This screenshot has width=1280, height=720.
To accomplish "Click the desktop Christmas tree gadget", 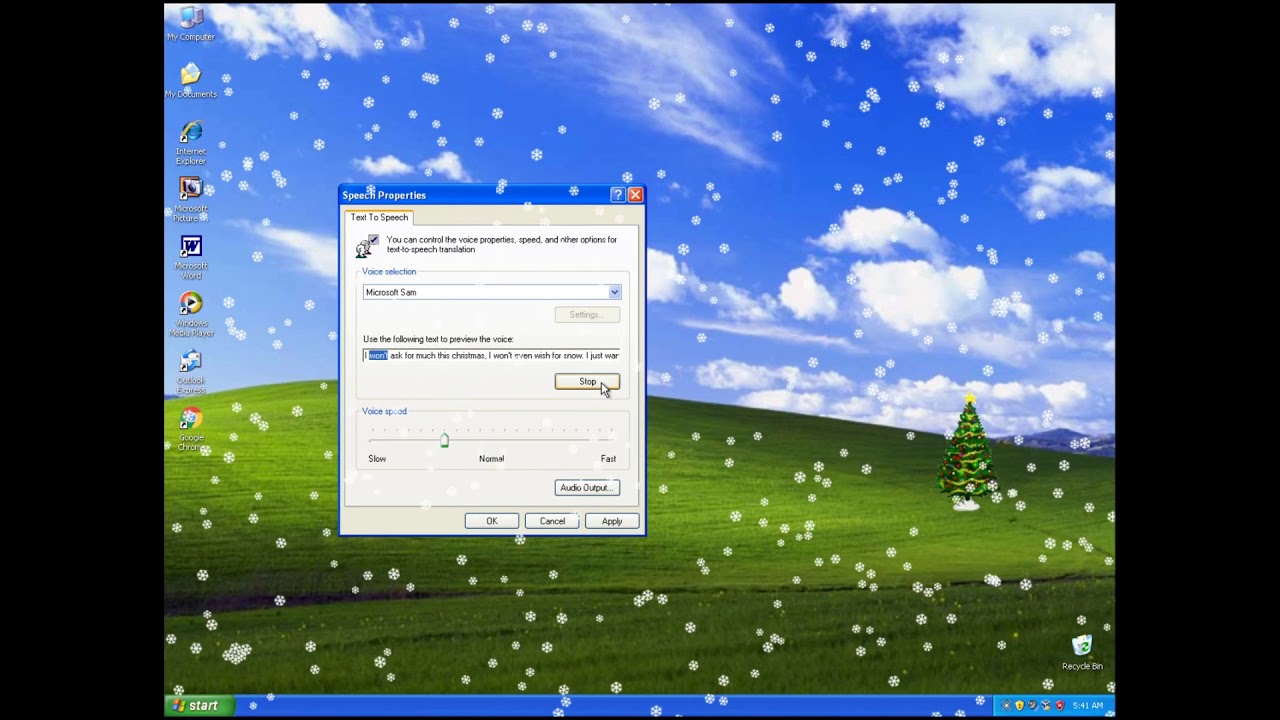I will tap(966, 453).
